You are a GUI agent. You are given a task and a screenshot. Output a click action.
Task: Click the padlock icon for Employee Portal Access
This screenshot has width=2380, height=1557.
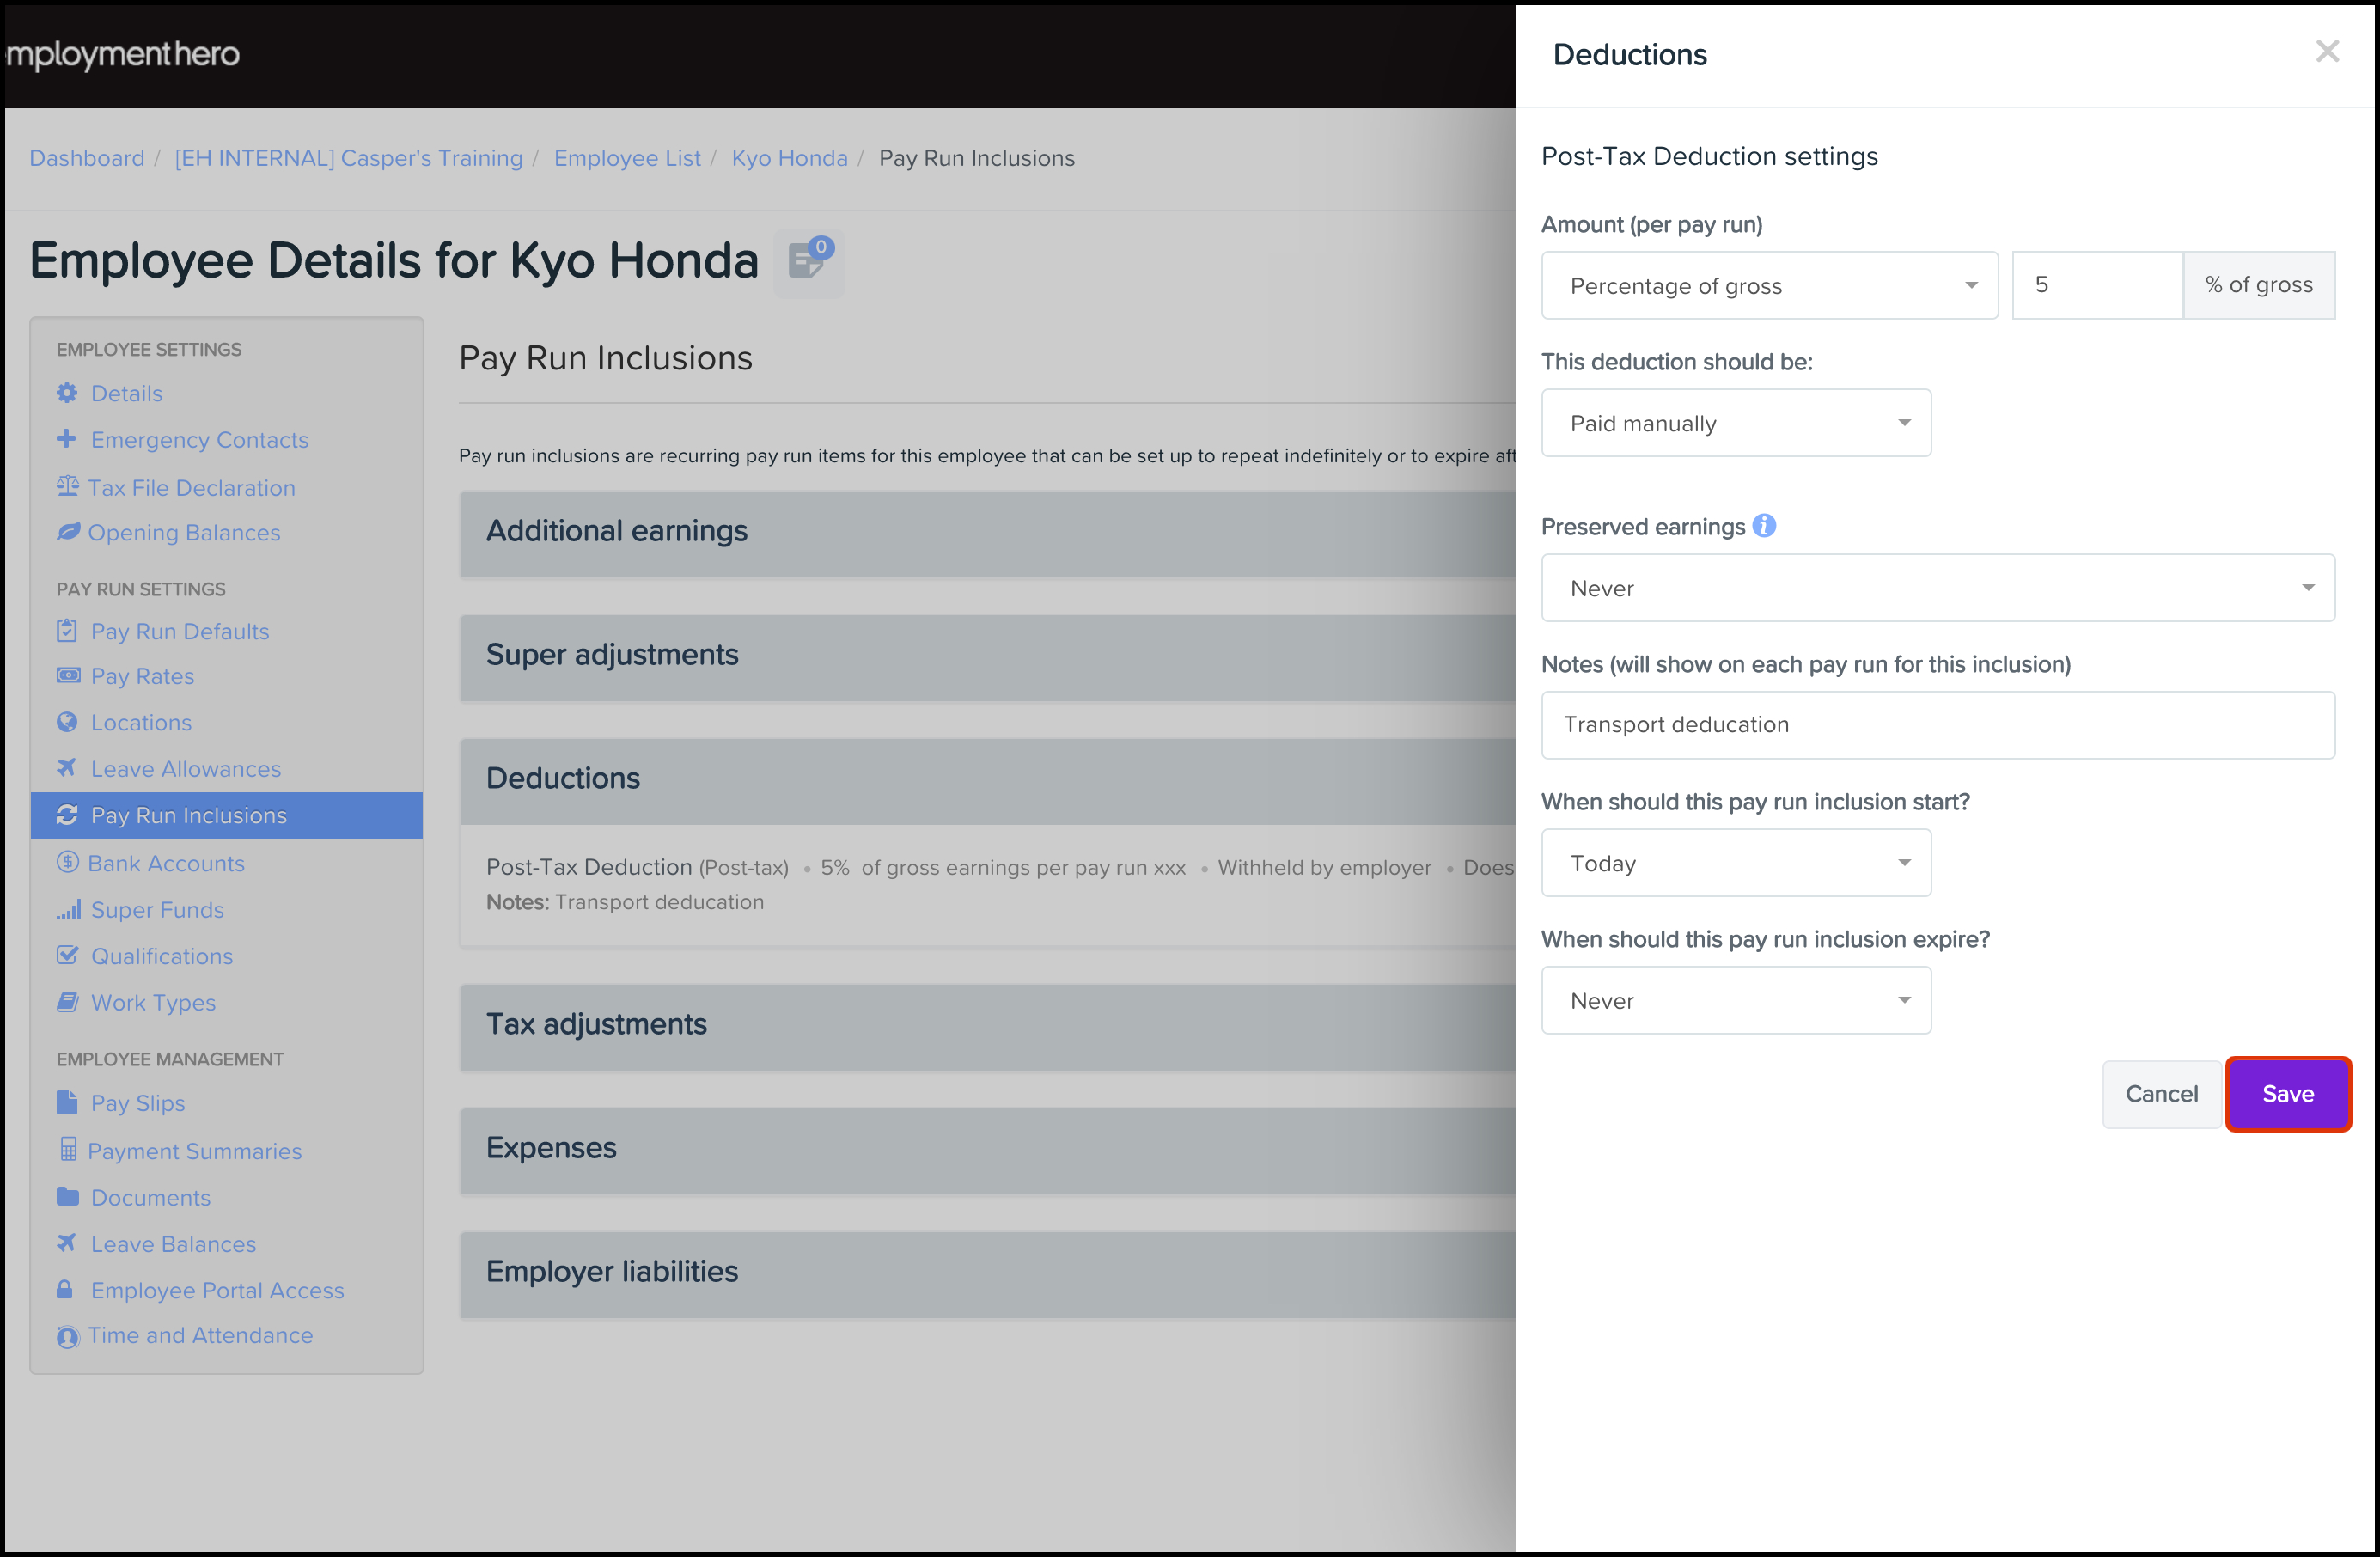(65, 1289)
